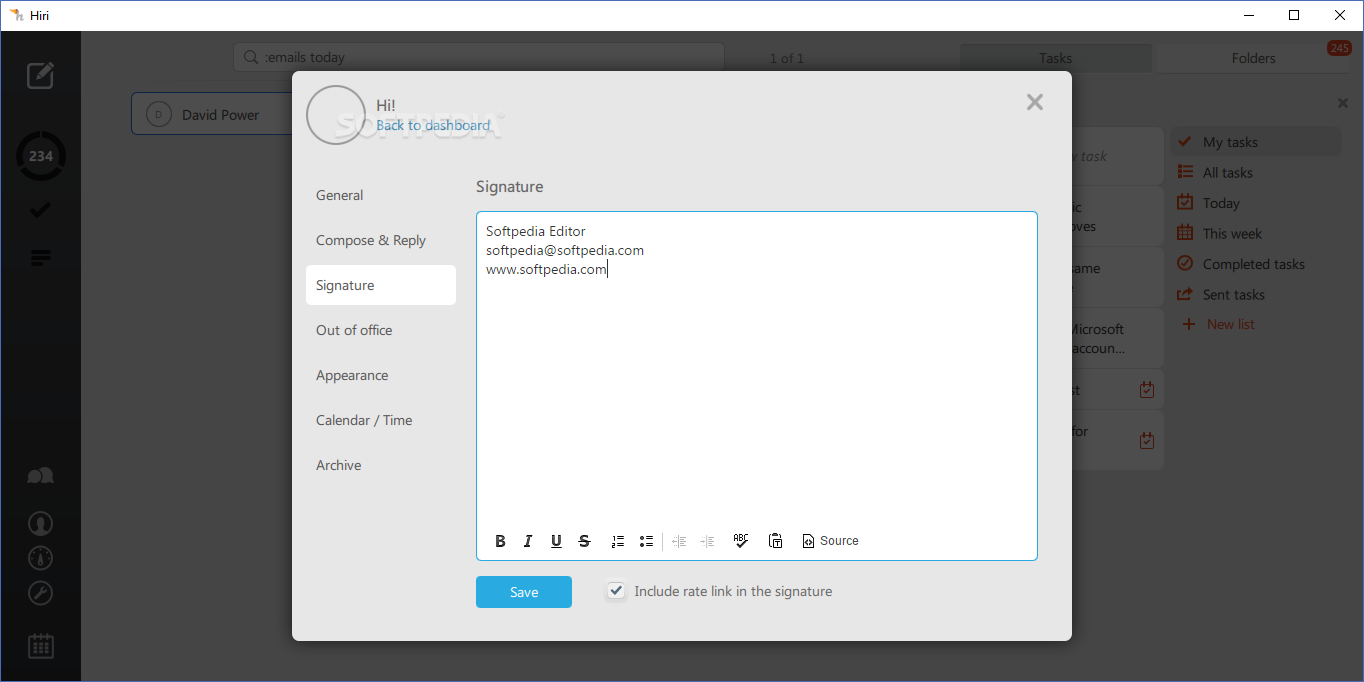Switch to the Folders tab

(1254, 58)
